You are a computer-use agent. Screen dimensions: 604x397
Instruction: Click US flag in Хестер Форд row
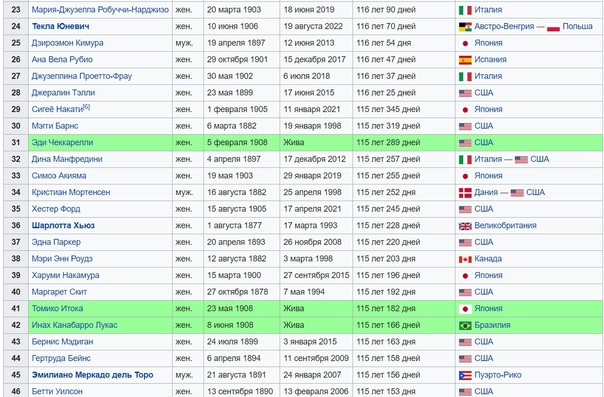pyautogui.click(x=465, y=209)
